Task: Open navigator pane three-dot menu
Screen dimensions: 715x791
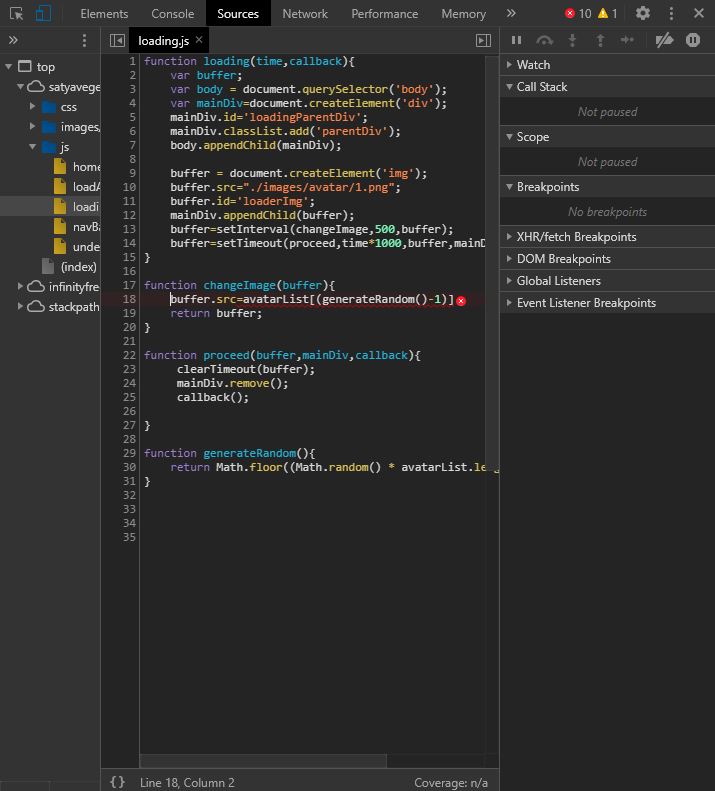Action: 84,40
